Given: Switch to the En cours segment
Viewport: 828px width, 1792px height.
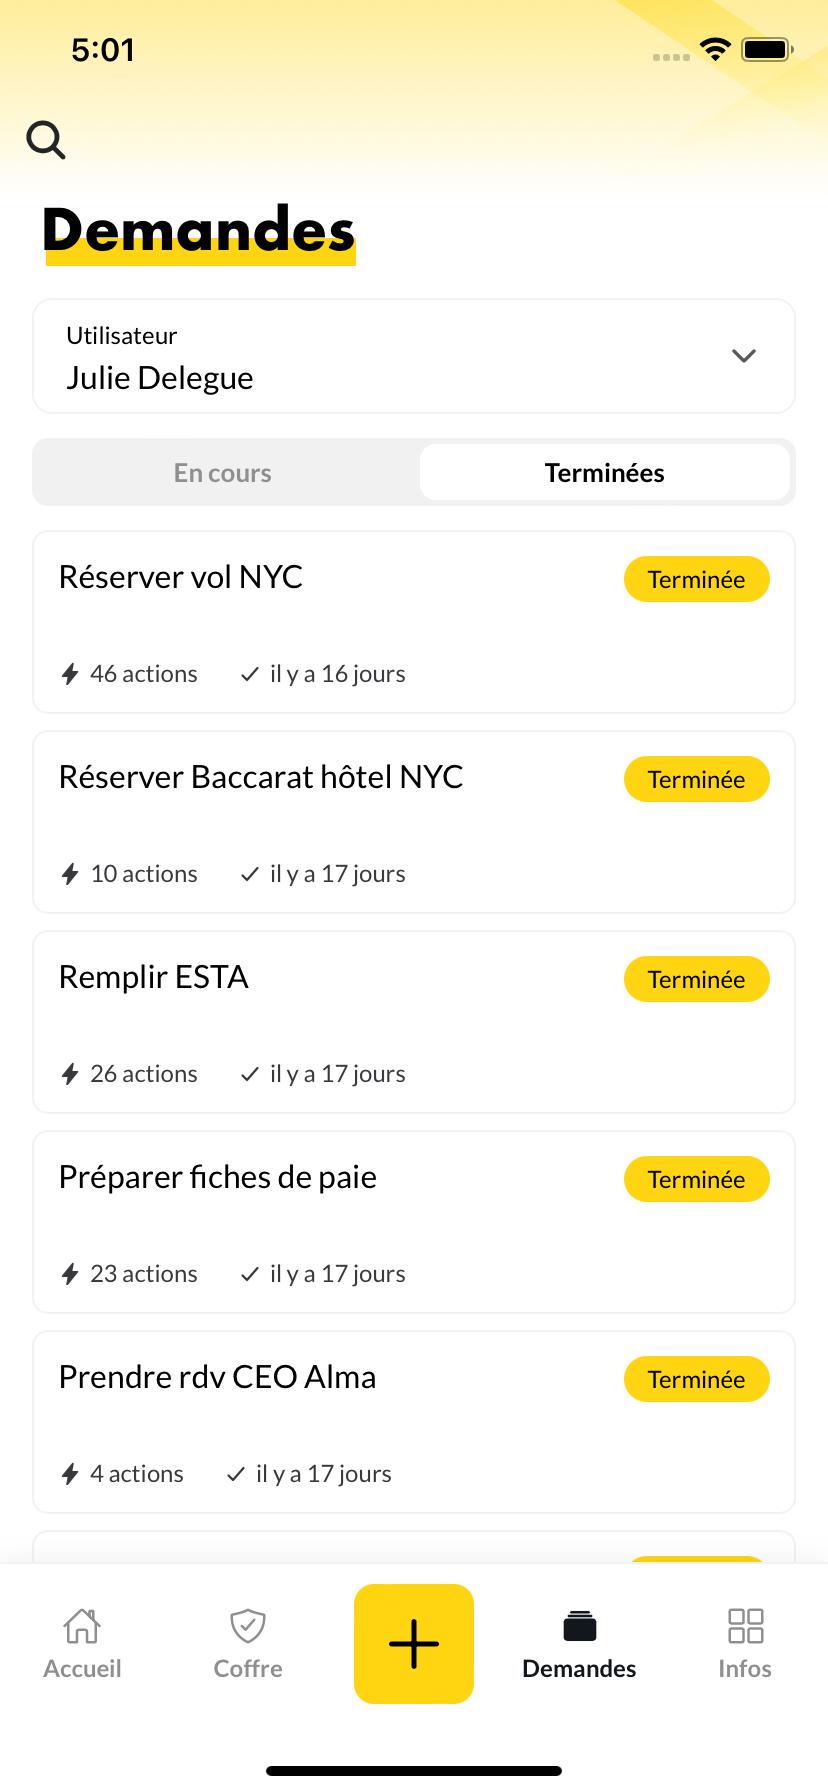Looking at the screenshot, I should (223, 473).
